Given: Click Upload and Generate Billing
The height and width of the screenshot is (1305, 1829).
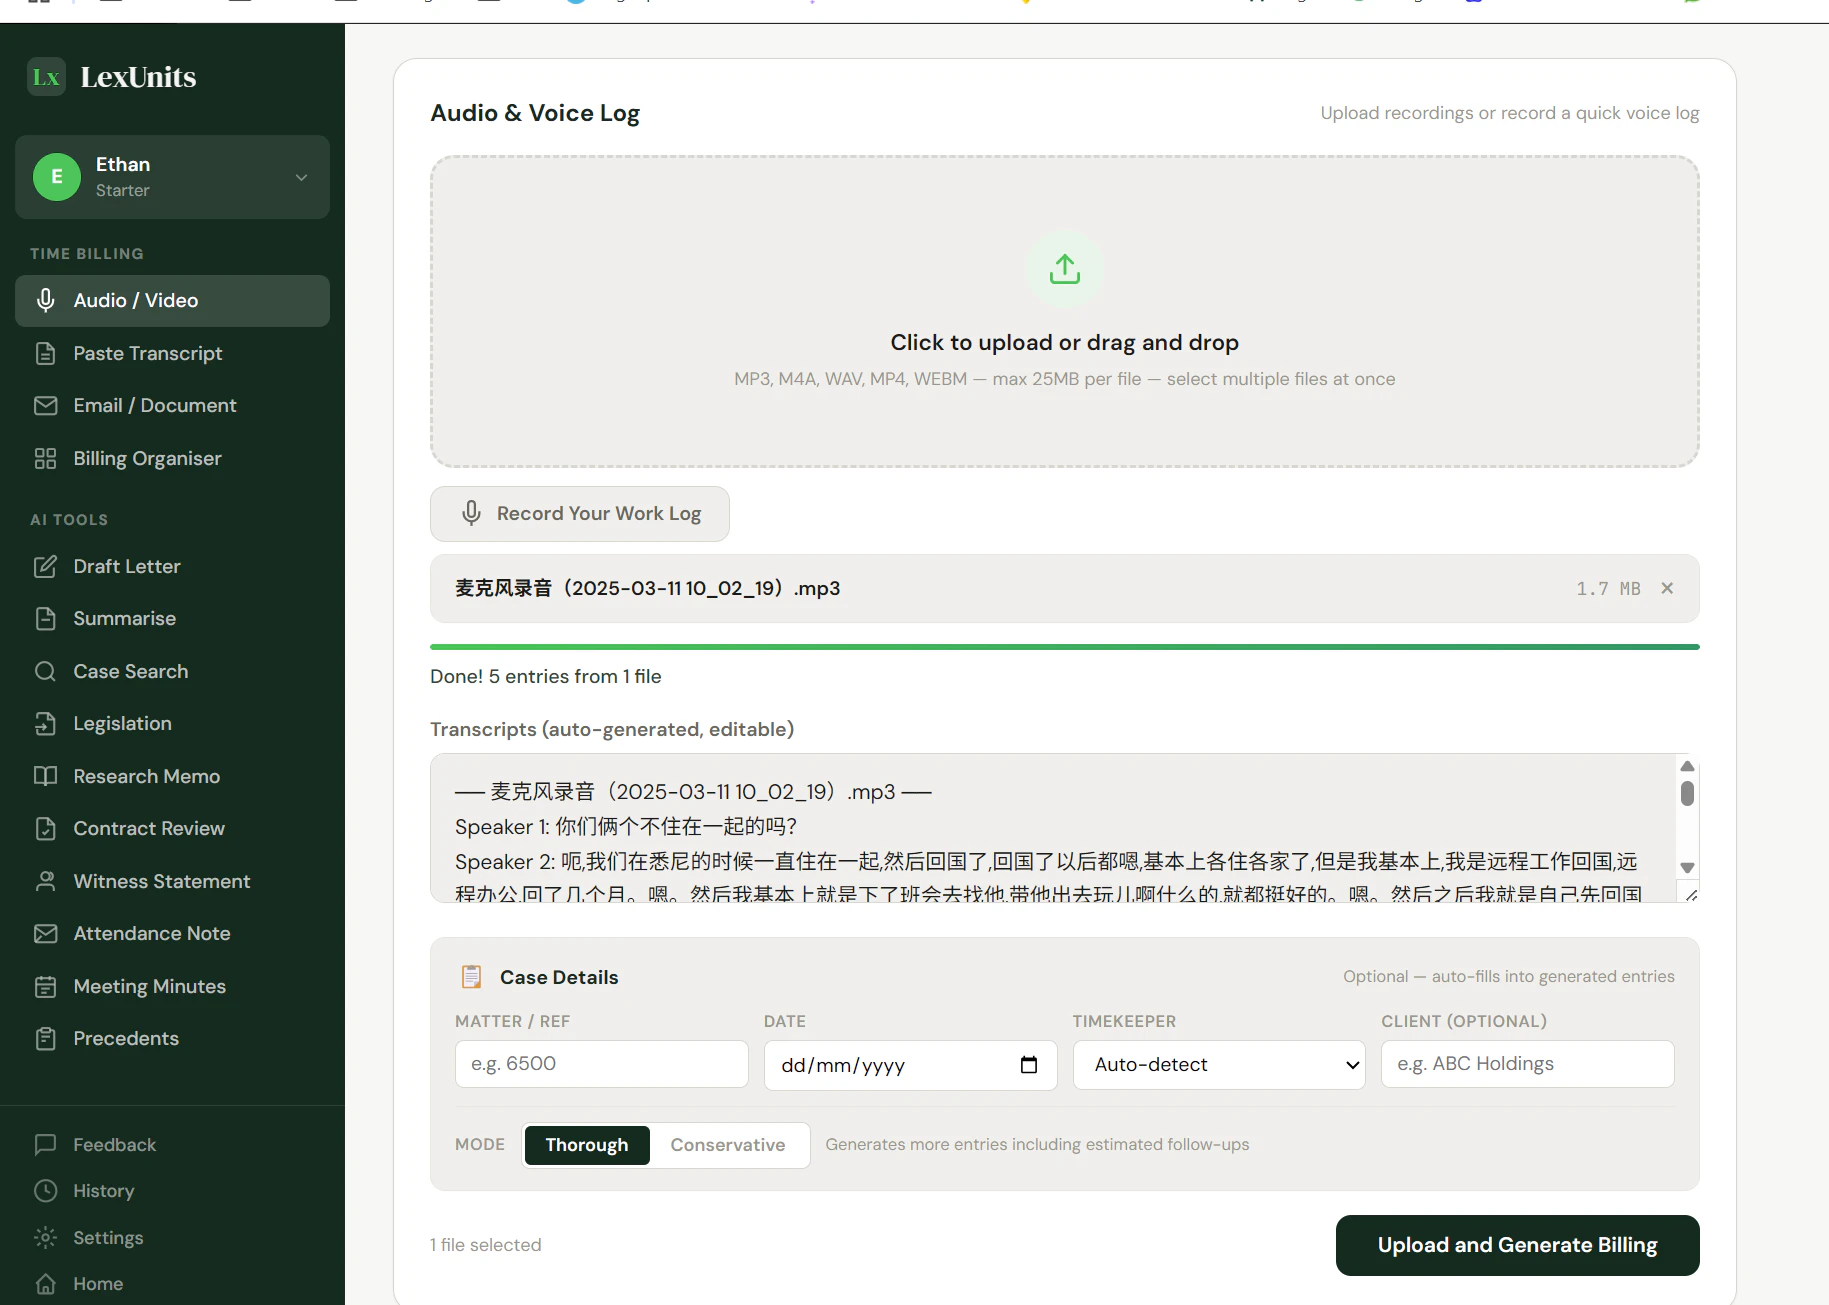Looking at the screenshot, I should tap(1516, 1245).
